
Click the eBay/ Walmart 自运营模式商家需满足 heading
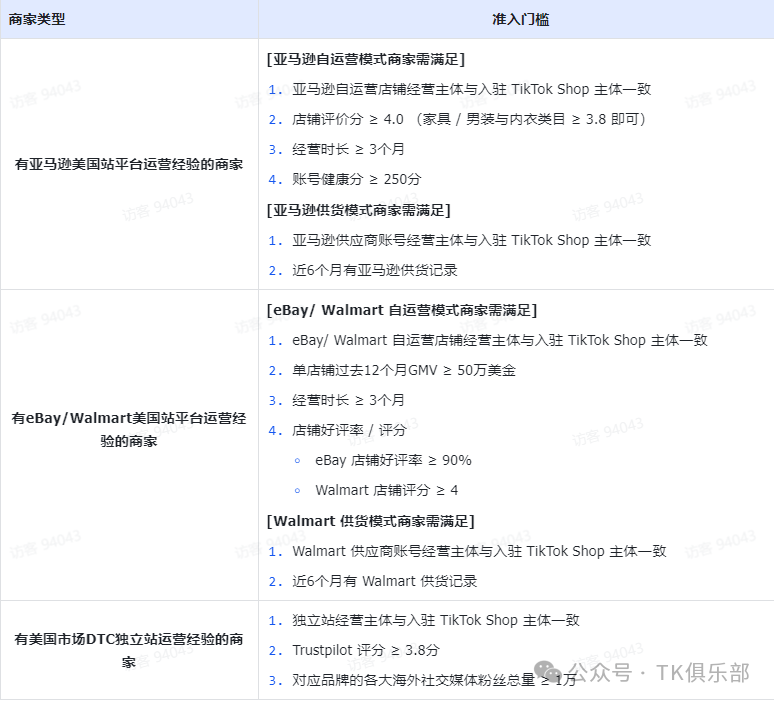coord(402,310)
